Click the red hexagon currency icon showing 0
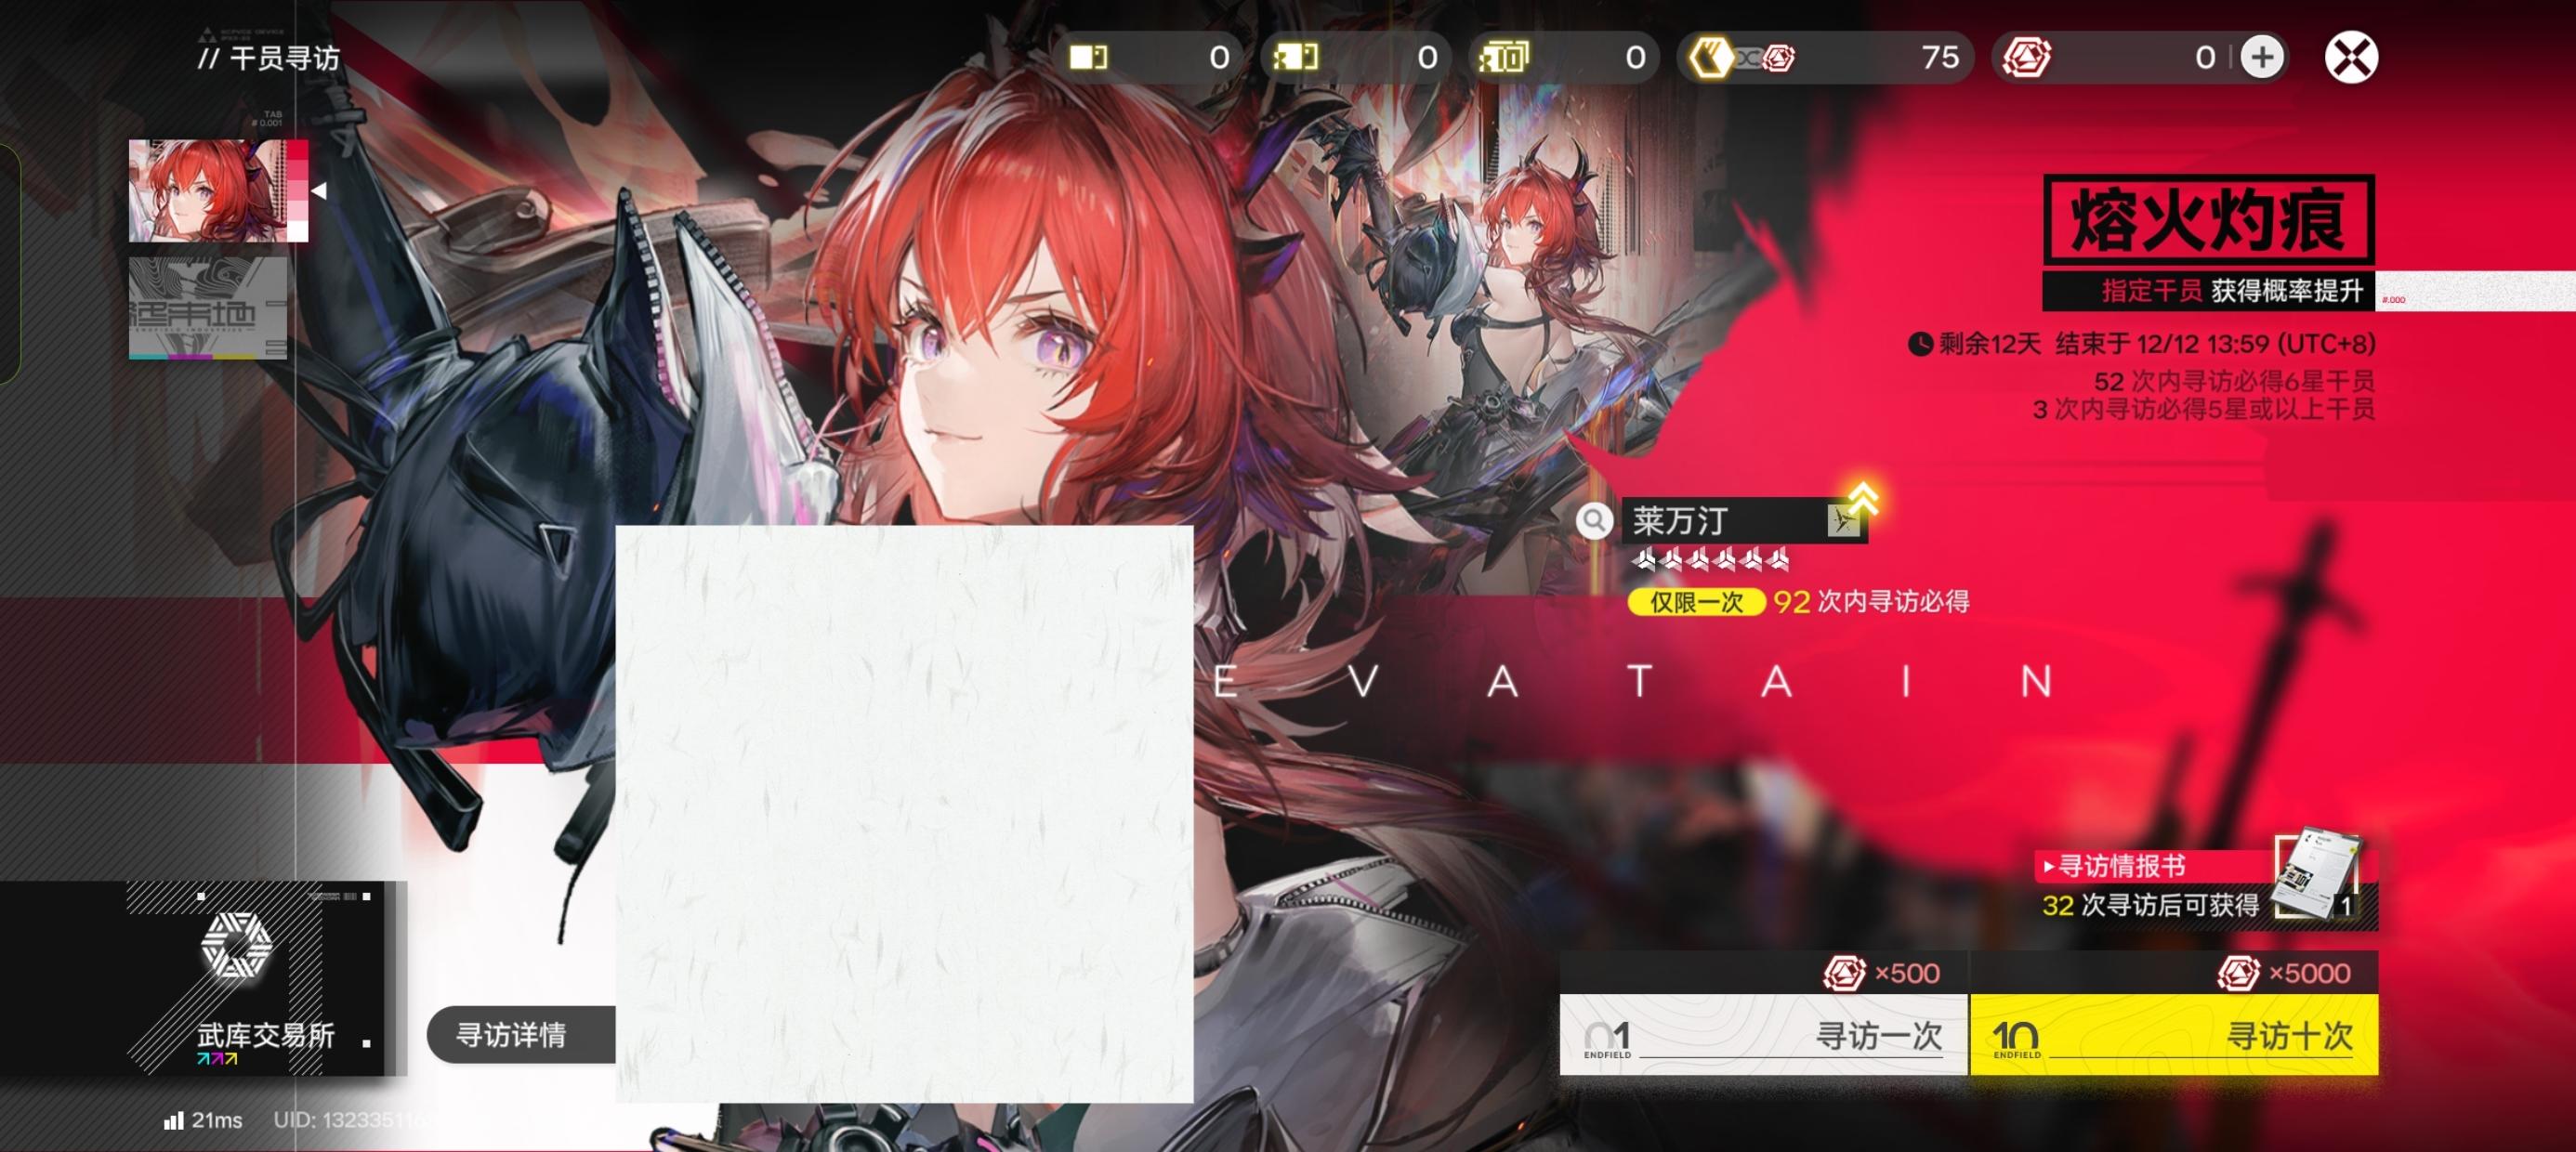The image size is (2576, 1152). (x=2026, y=57)
